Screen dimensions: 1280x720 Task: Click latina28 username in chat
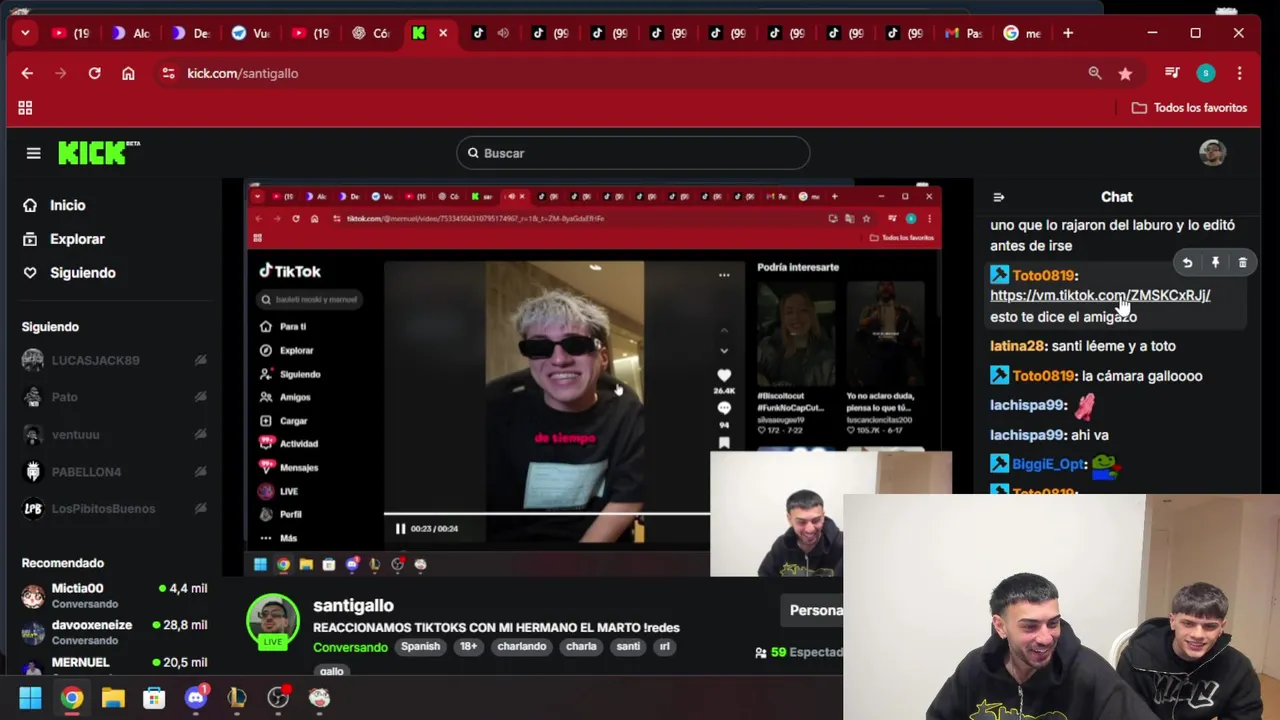[1017, 346]
